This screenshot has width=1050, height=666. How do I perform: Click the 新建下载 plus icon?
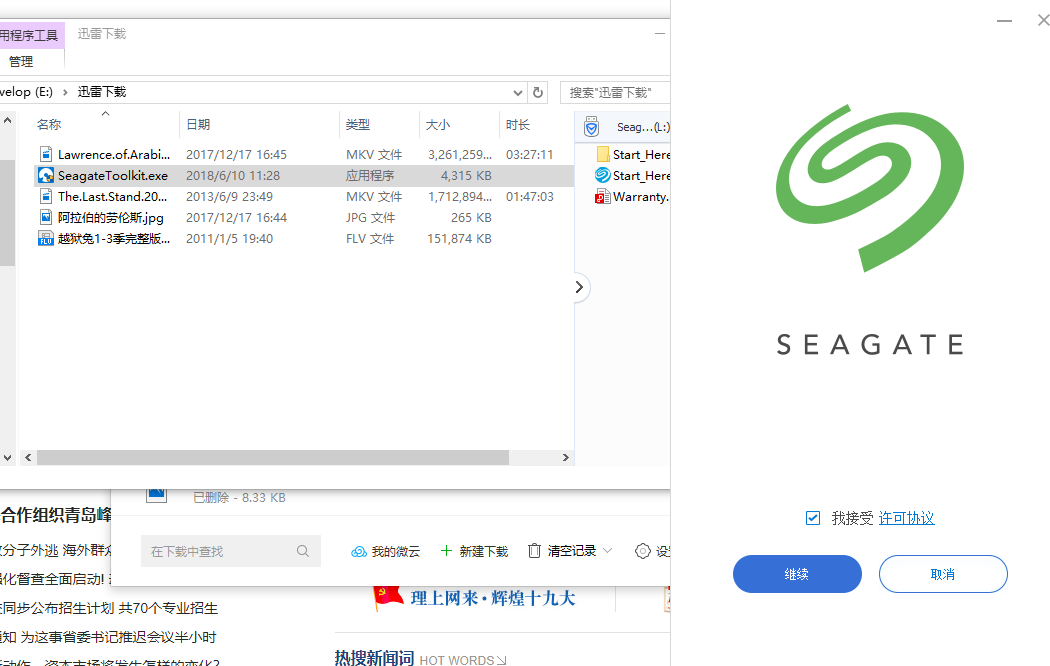pyautogui.click(x=446, y=551)
